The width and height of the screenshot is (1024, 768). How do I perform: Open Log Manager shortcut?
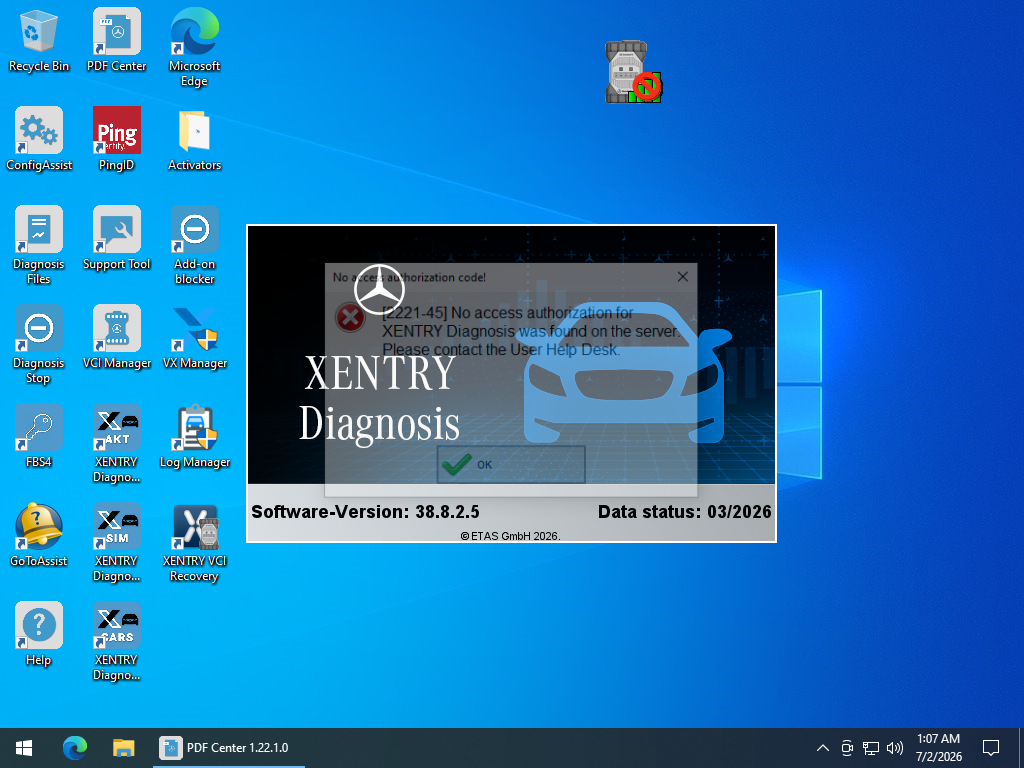pyautogui.click(x=195, y=436)
